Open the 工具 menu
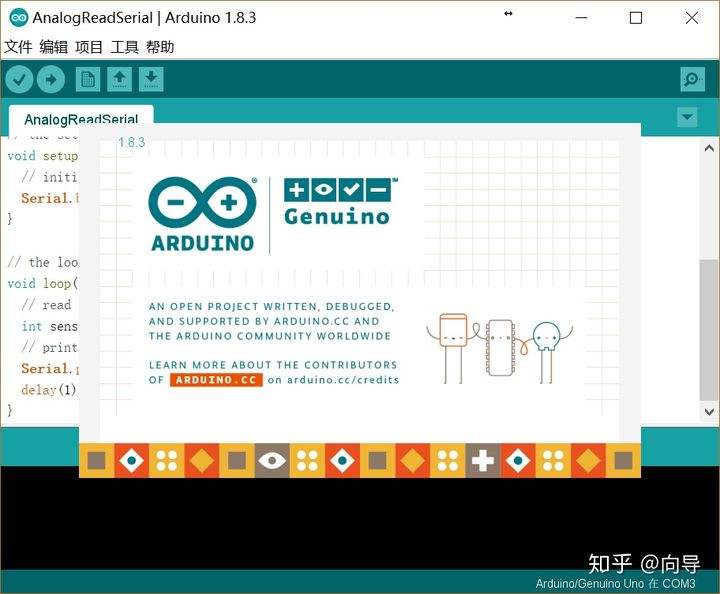This screenshot has height=594, width=720. coord(124,47)
